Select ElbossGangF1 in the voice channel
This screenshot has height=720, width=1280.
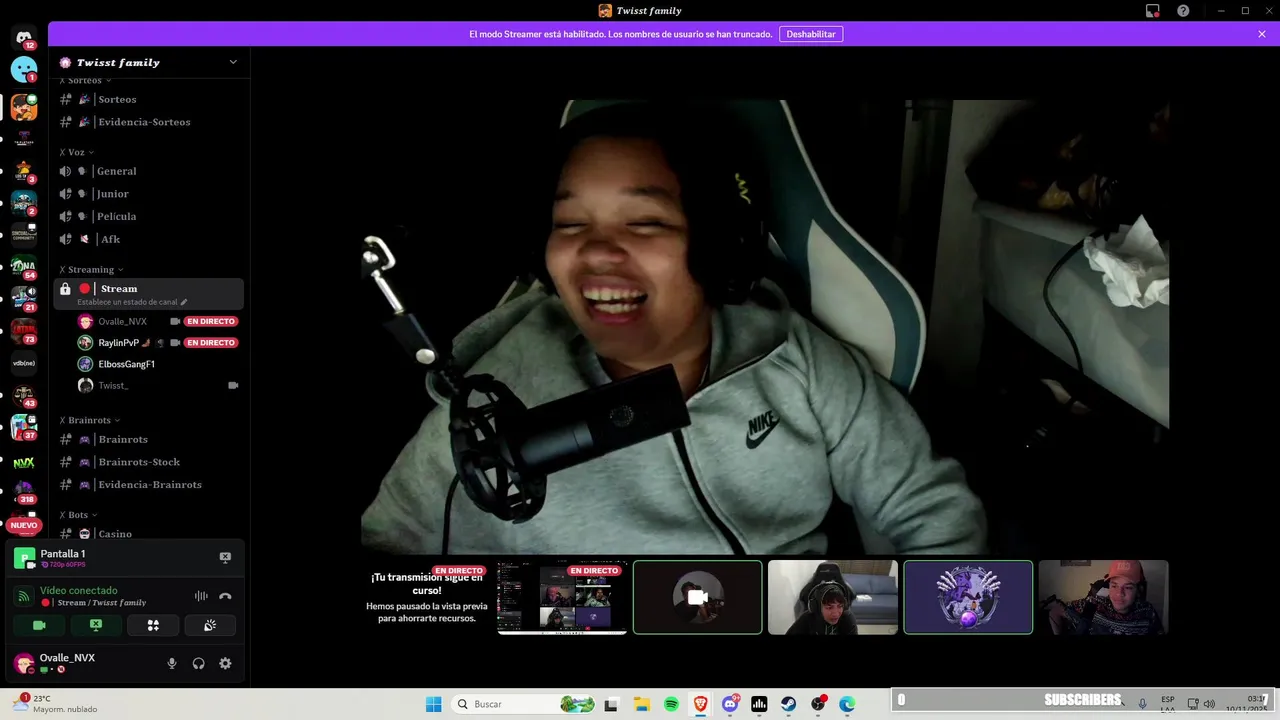[158, 364]
